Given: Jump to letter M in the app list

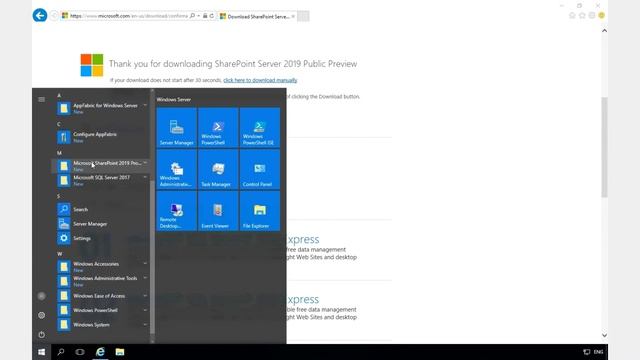Looking at the screenshot, I should [x=59, y=153].
